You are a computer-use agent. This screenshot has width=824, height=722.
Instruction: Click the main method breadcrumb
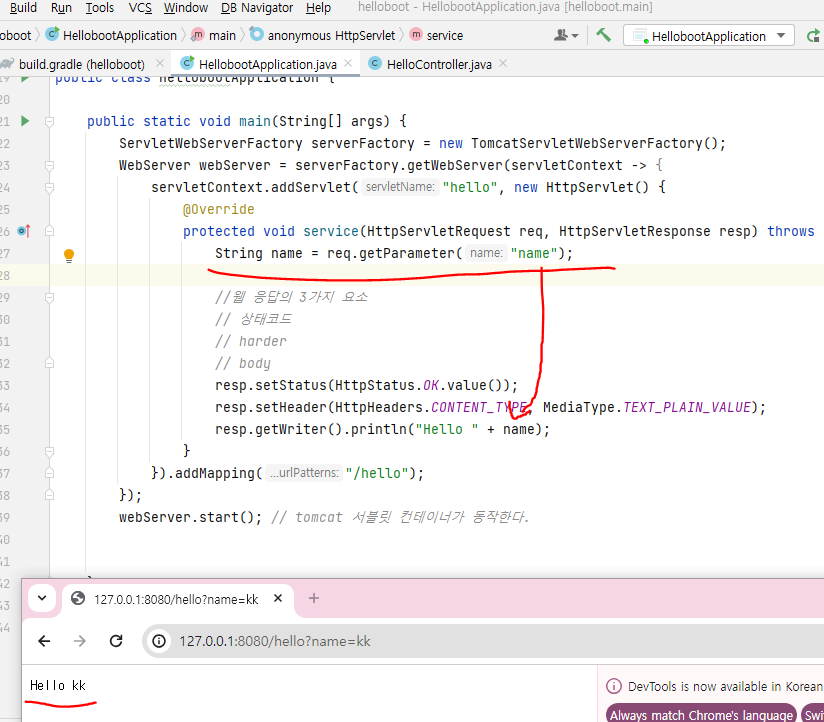pos(213,35)
